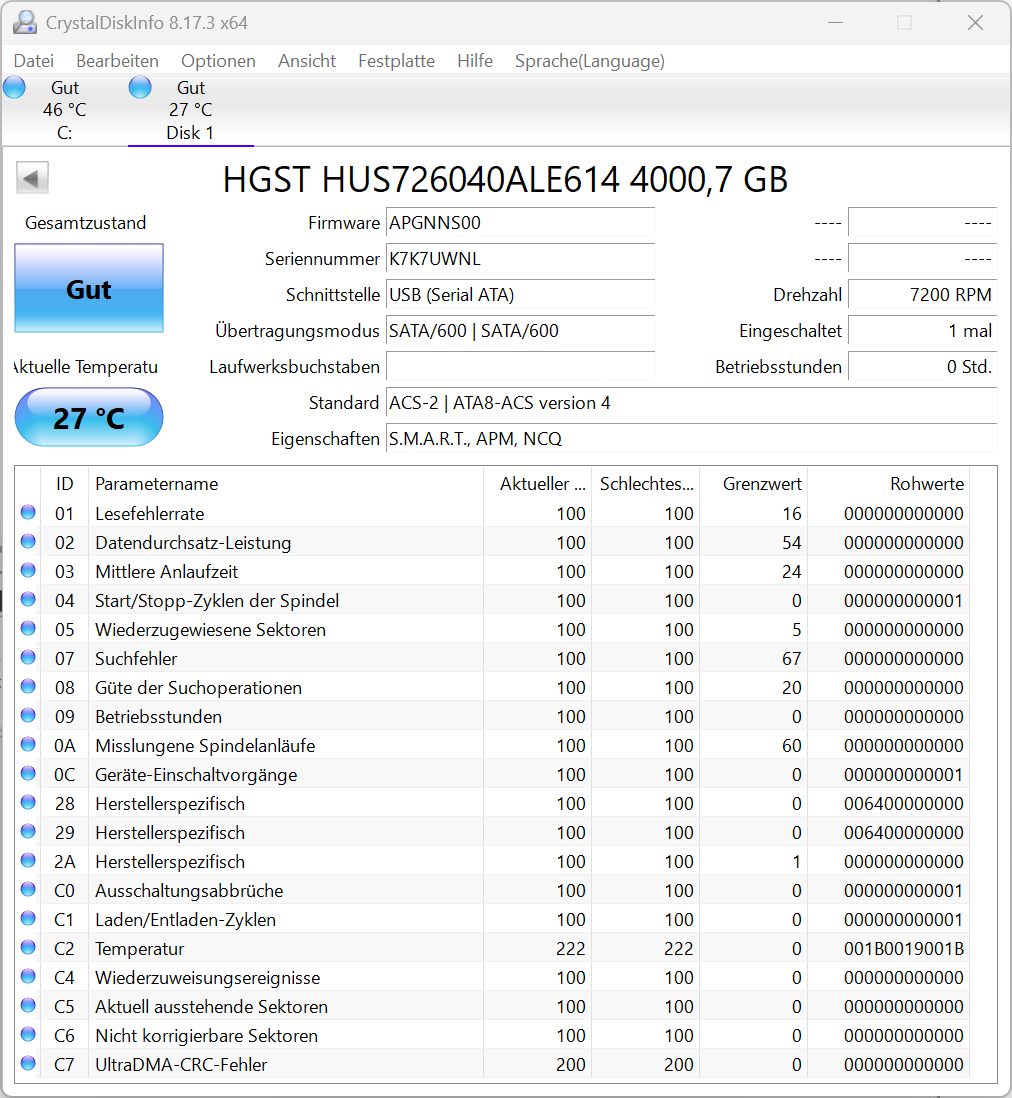This screenshot has height=1098, width=1012.
Task: Click the status dot beside Temperatur row
Action: point(27,948)
